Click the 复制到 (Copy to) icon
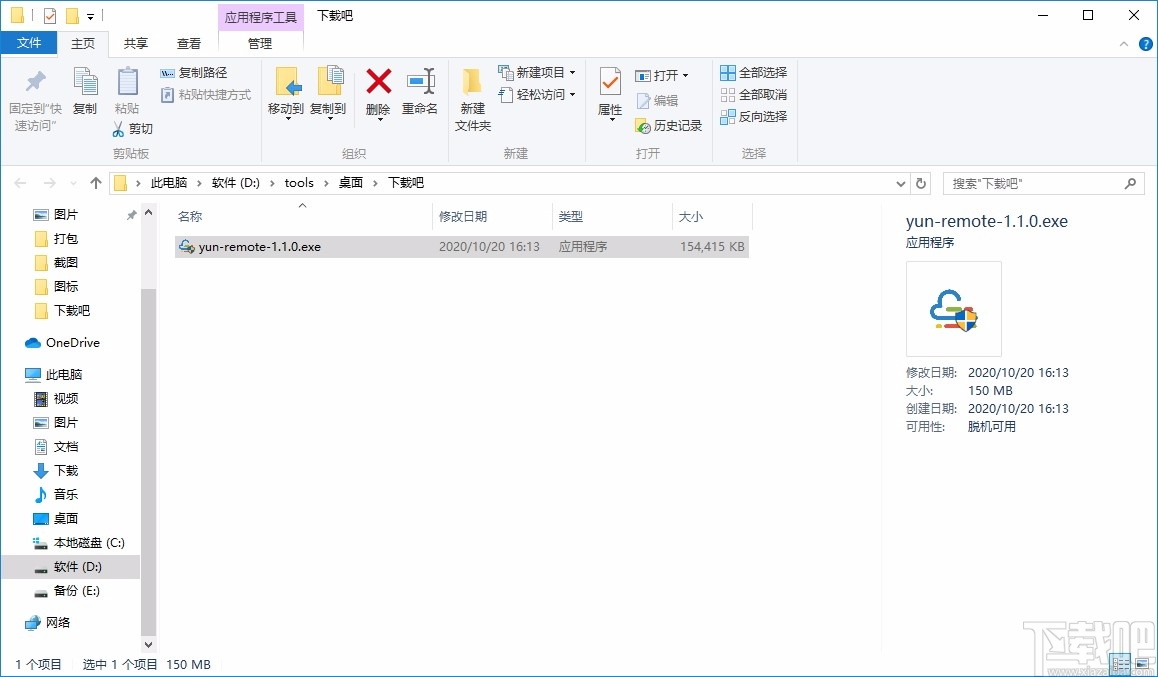Image resolution: width=1158 pixels, height=677 pixels. [x=329, y=90]
